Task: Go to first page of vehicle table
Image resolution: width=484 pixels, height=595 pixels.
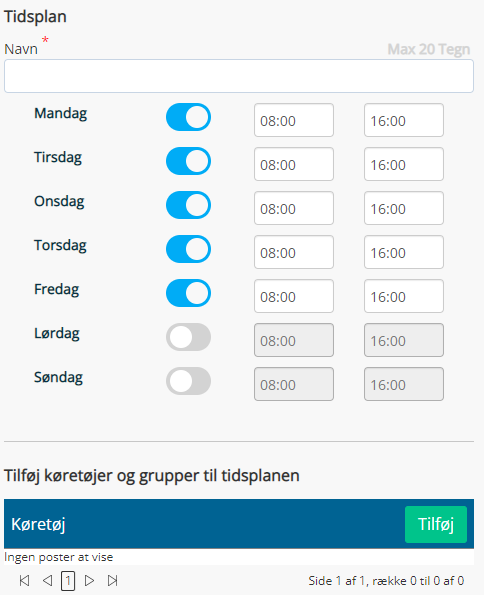Action: [x=24, y=581]
